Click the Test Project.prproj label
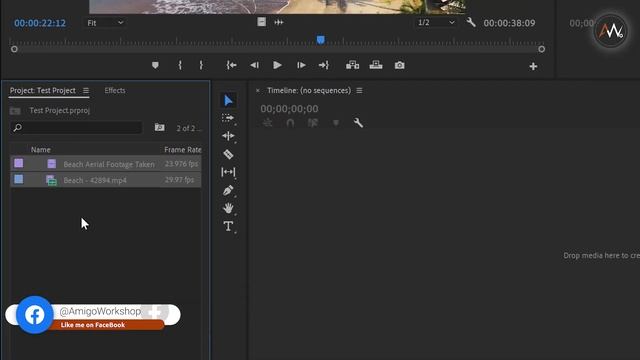640x360 pixels. (x=60, y=111)
